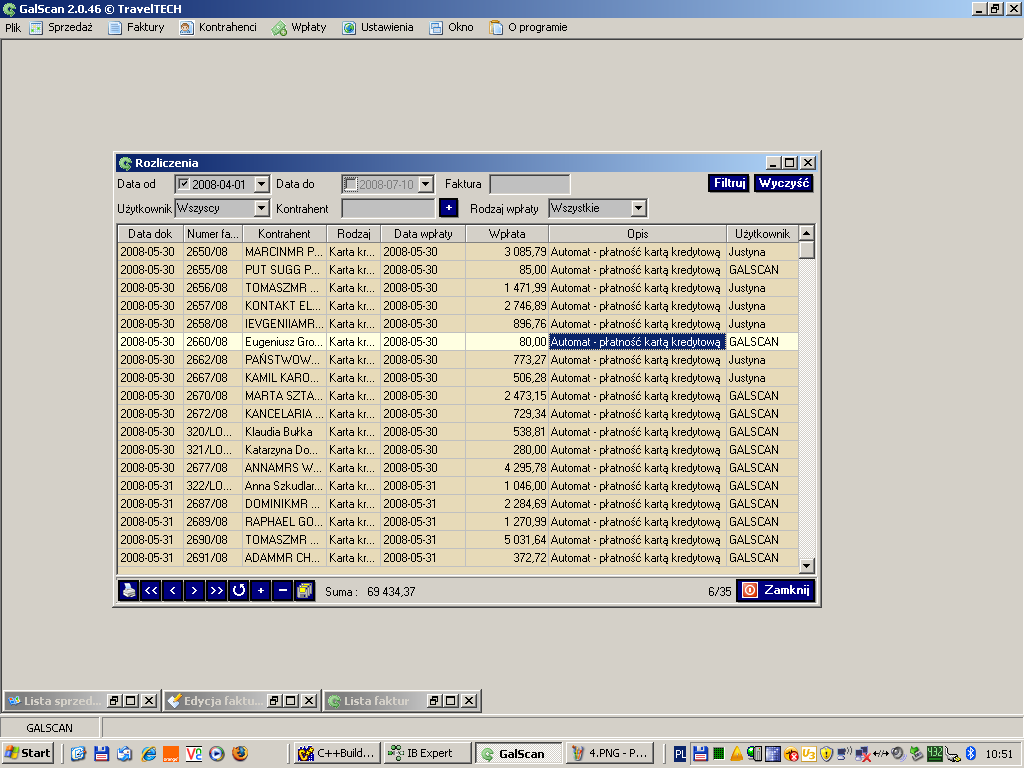Click Bluetooth icon in system tray
The height and width of the screenshot is (768, 1024).
pyautogui.click(x=970, y=753)
